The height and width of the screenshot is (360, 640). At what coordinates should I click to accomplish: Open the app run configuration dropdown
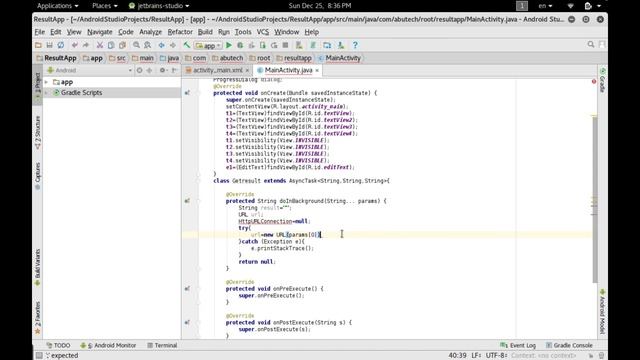click(x=208, y=45)
